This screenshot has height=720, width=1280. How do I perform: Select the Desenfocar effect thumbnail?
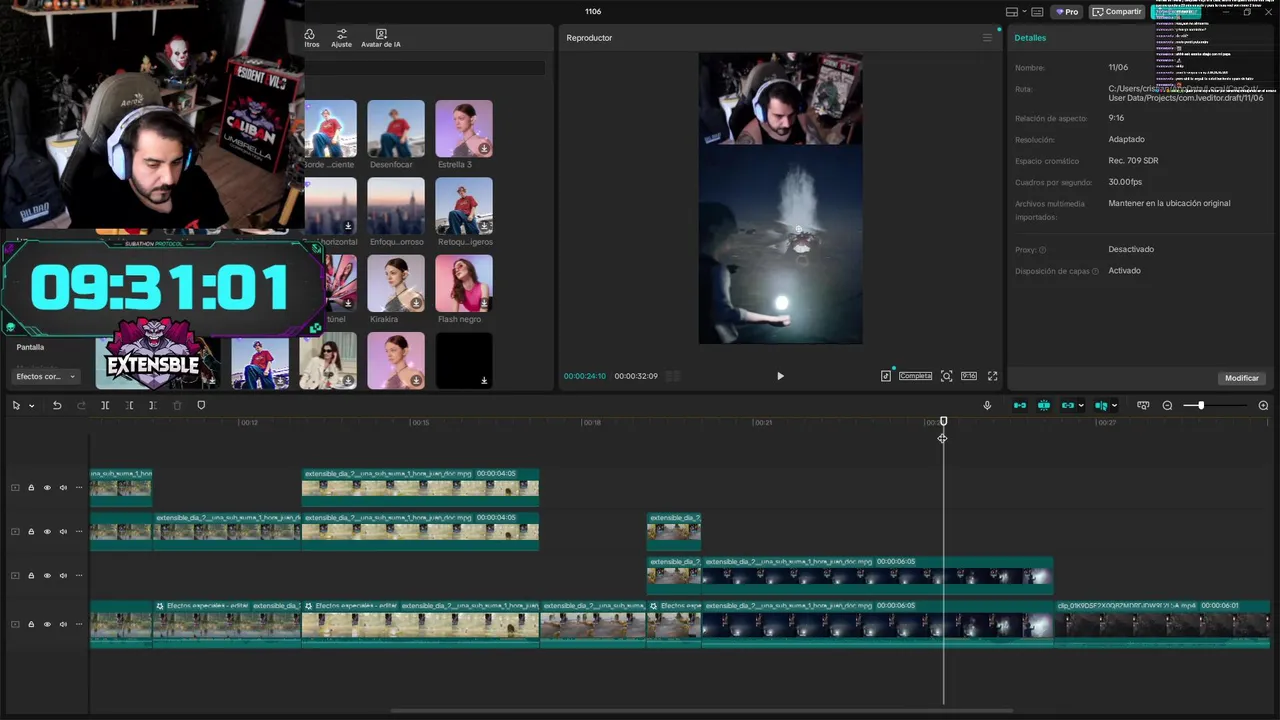coord(396,128)
